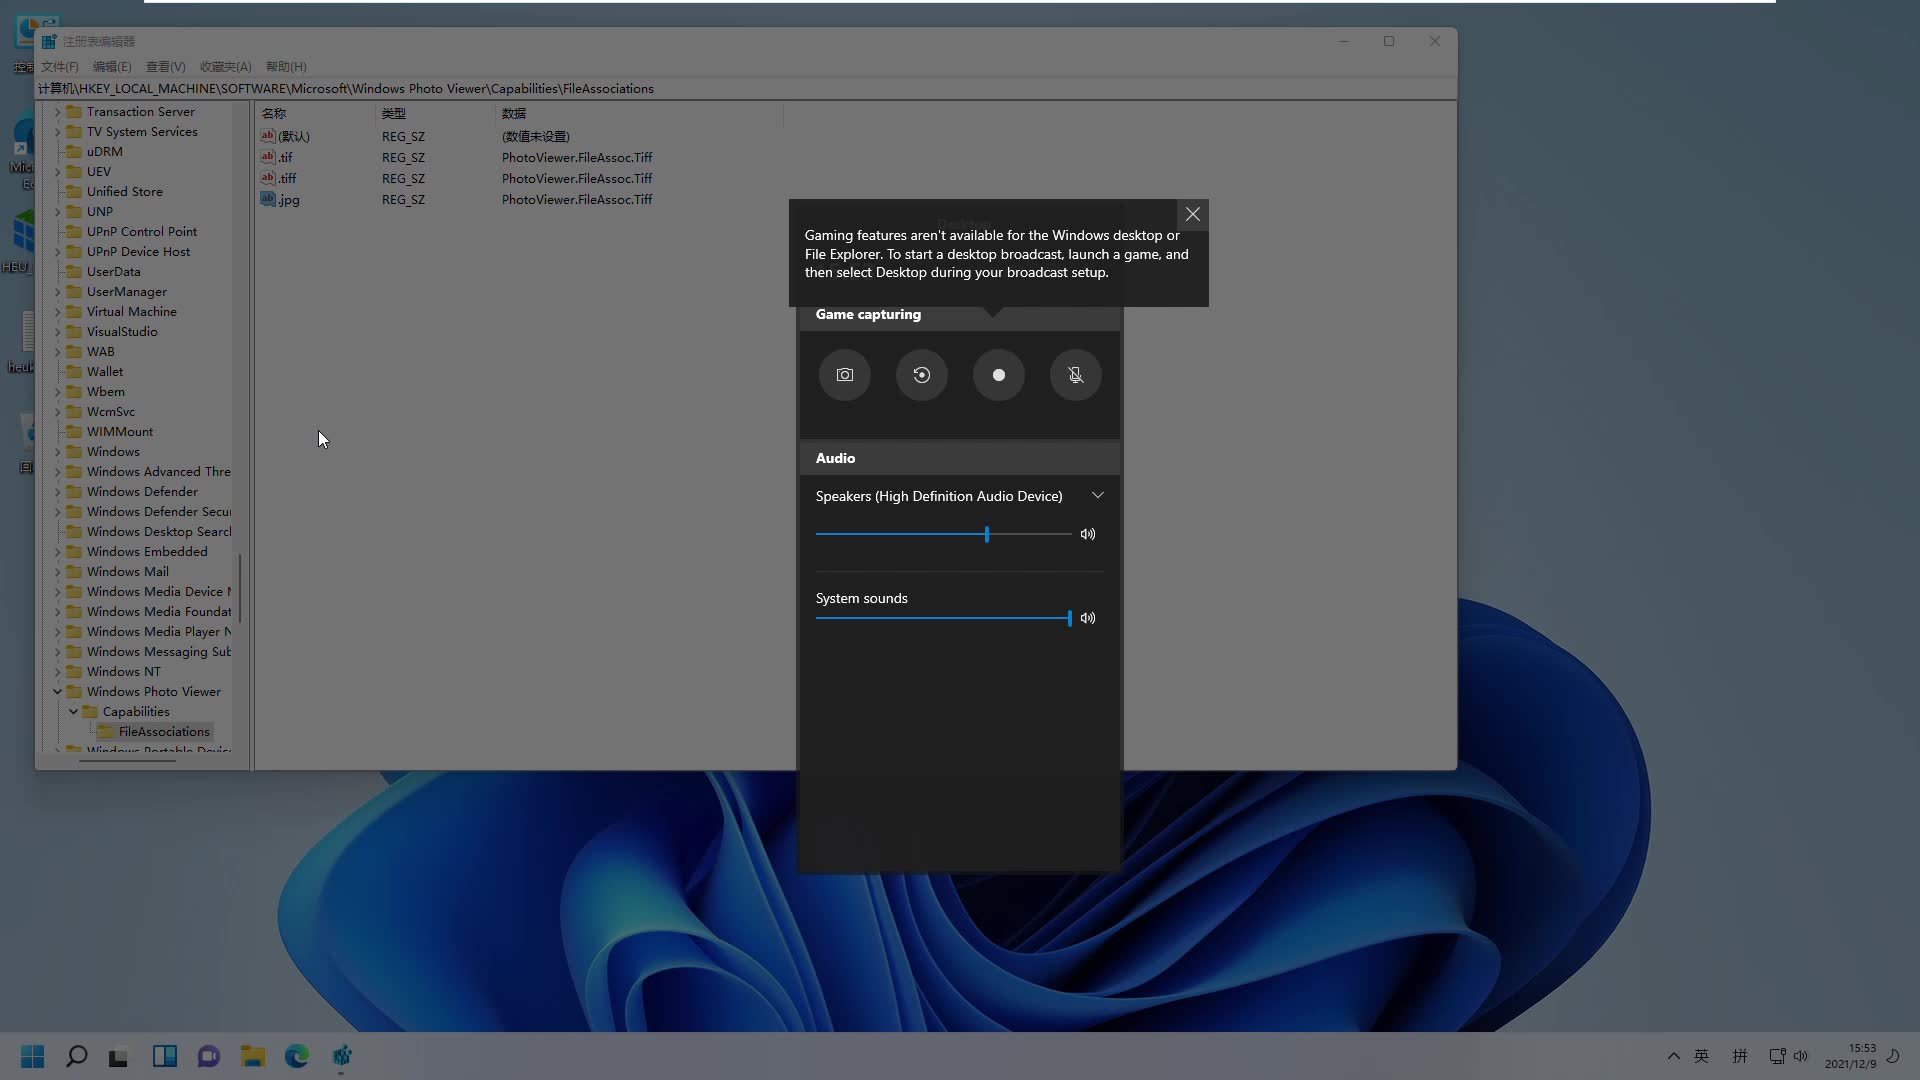This screenshot has height=1080, width=1920.
Task: Sort by the 类型 column header
Action: pos(435,113)
